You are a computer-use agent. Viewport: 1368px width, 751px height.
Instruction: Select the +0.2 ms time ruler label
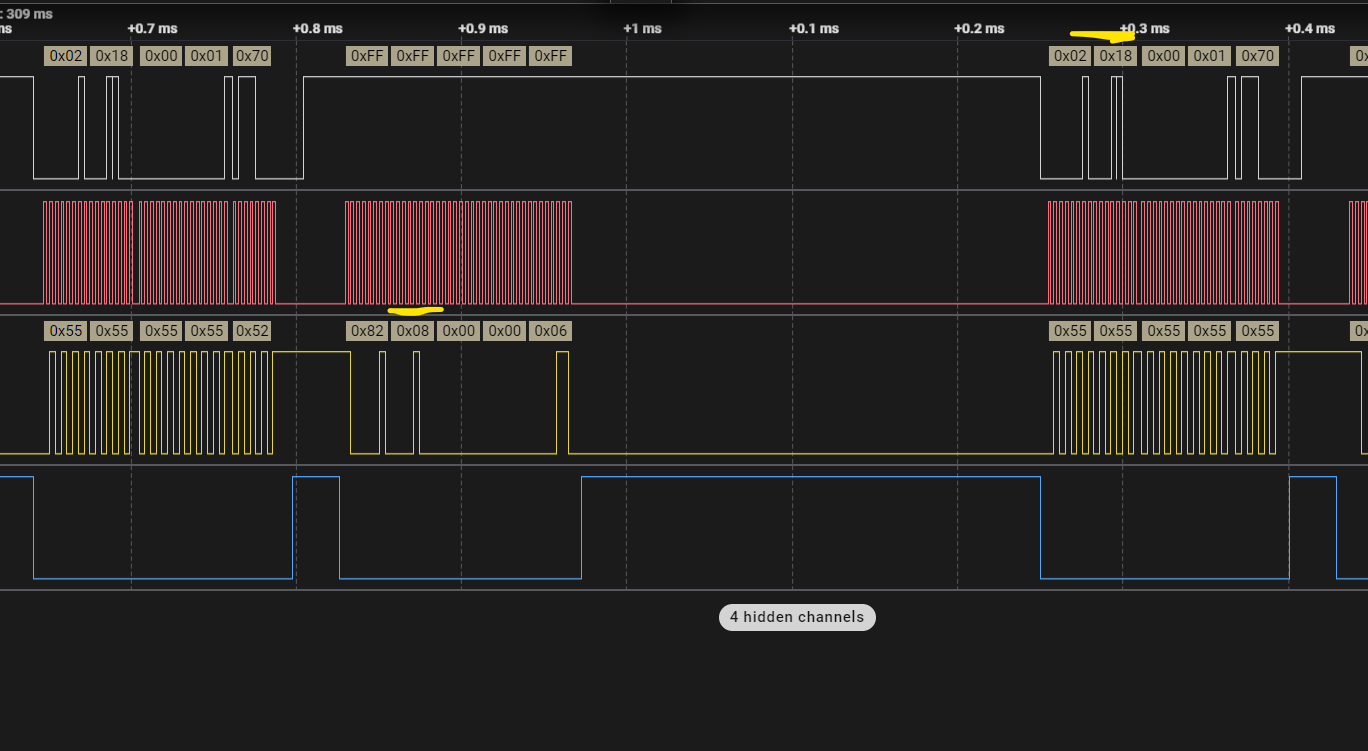coord(979,28)
